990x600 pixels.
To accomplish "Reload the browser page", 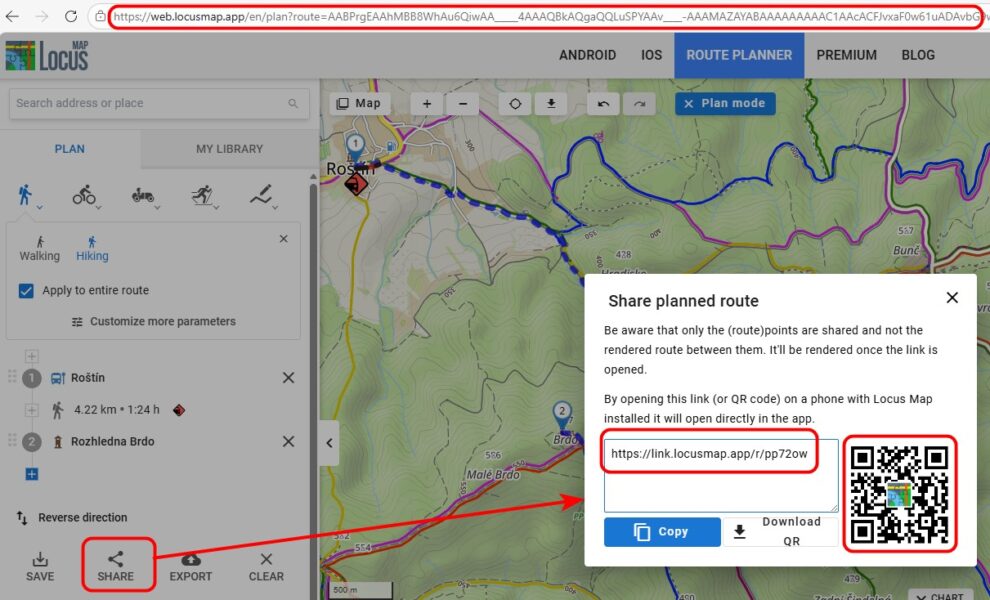I will tap(71, 16).
